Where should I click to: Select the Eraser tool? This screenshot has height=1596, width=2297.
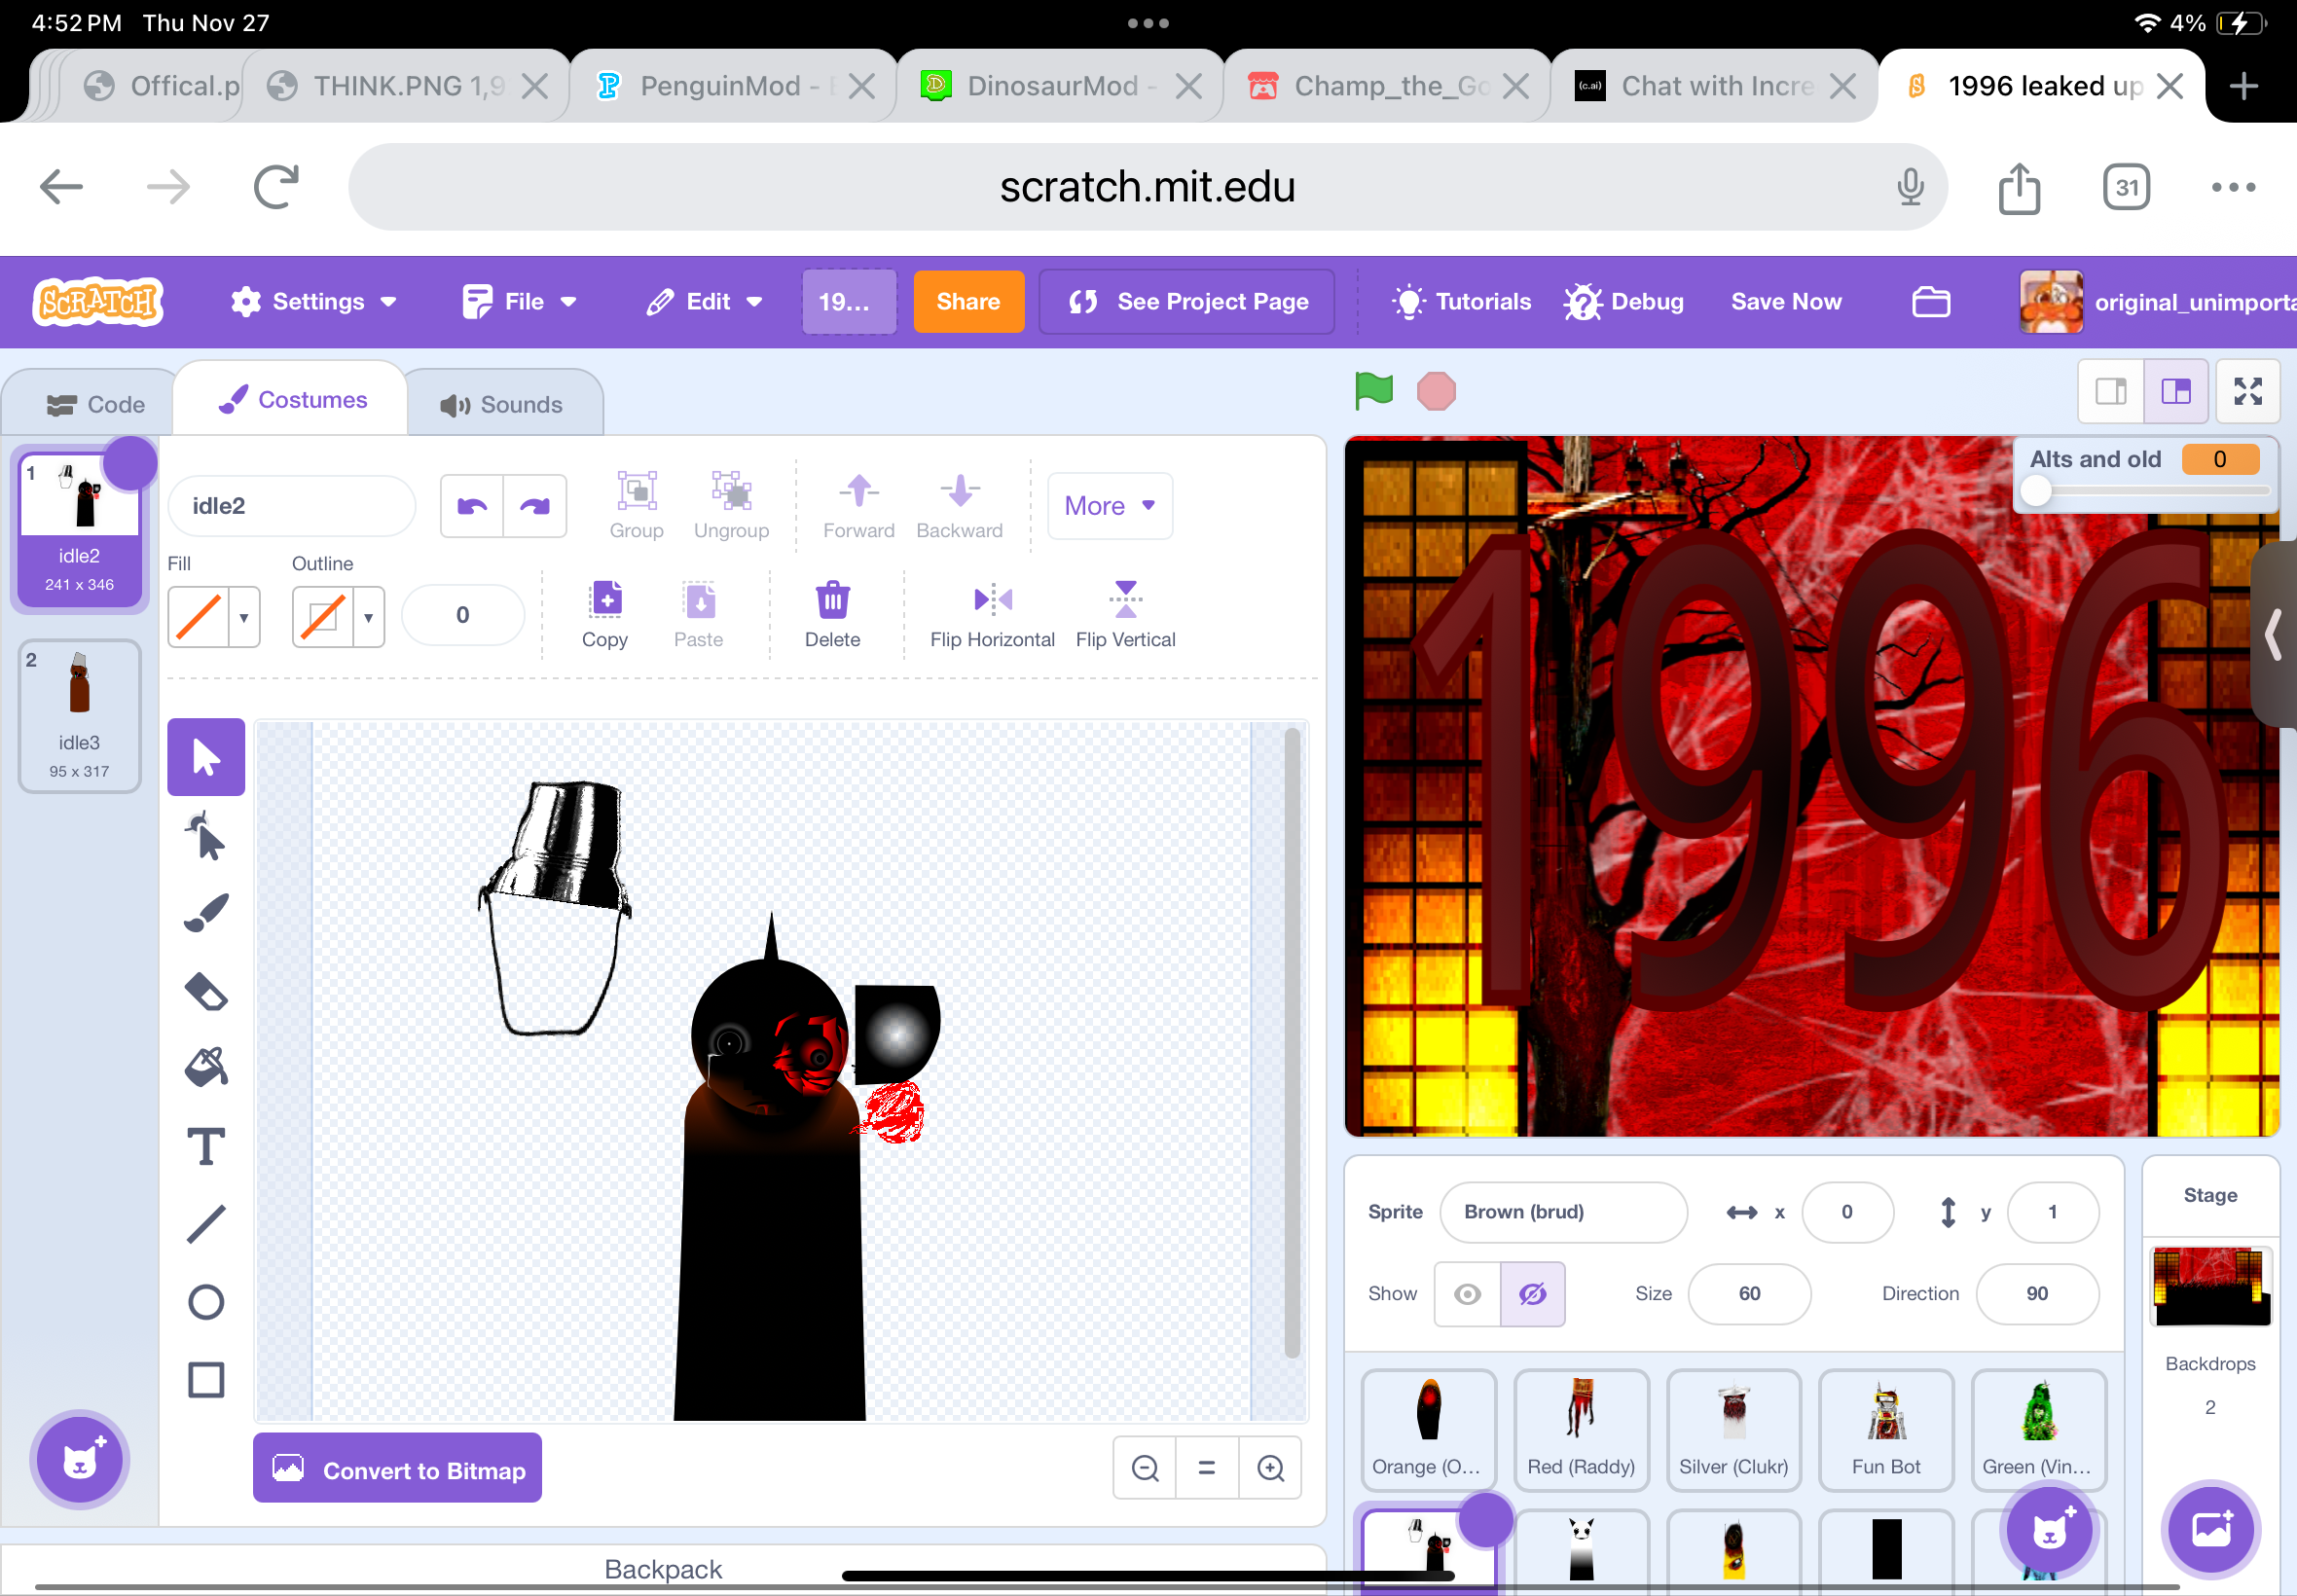tap(206, 991)
